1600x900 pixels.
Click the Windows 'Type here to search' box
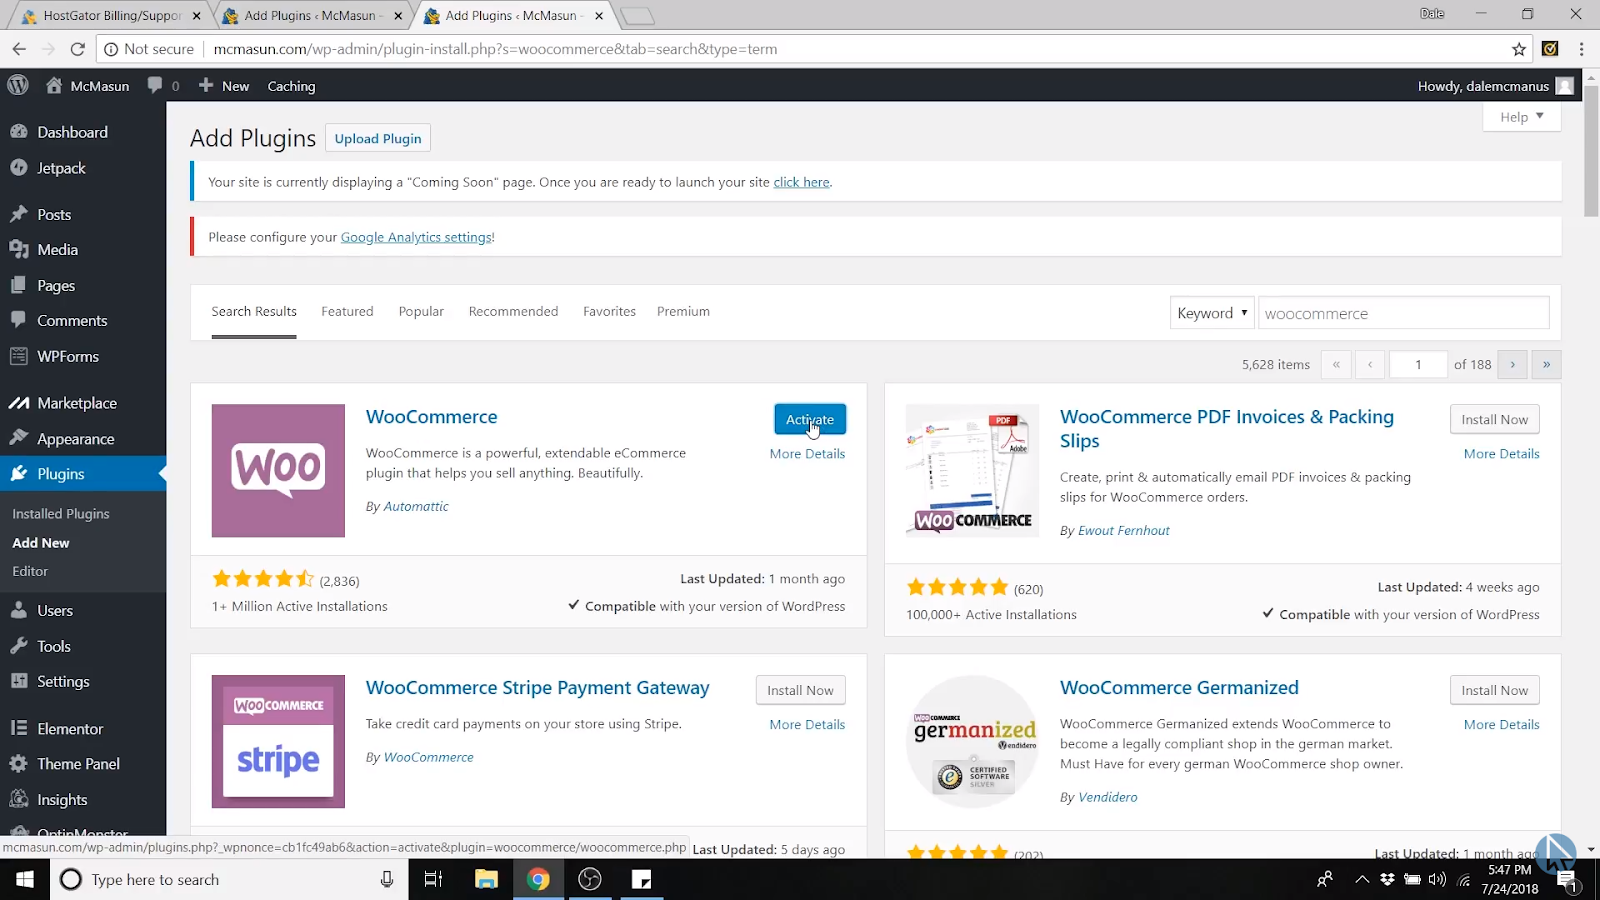click(230, 879)
